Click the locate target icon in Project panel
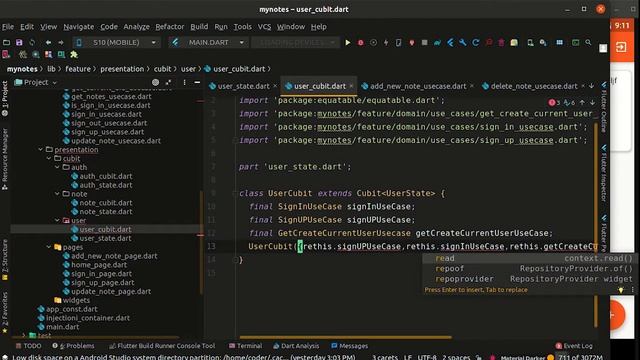This screenshot has height=360, width=640. [x=156, y=82]
